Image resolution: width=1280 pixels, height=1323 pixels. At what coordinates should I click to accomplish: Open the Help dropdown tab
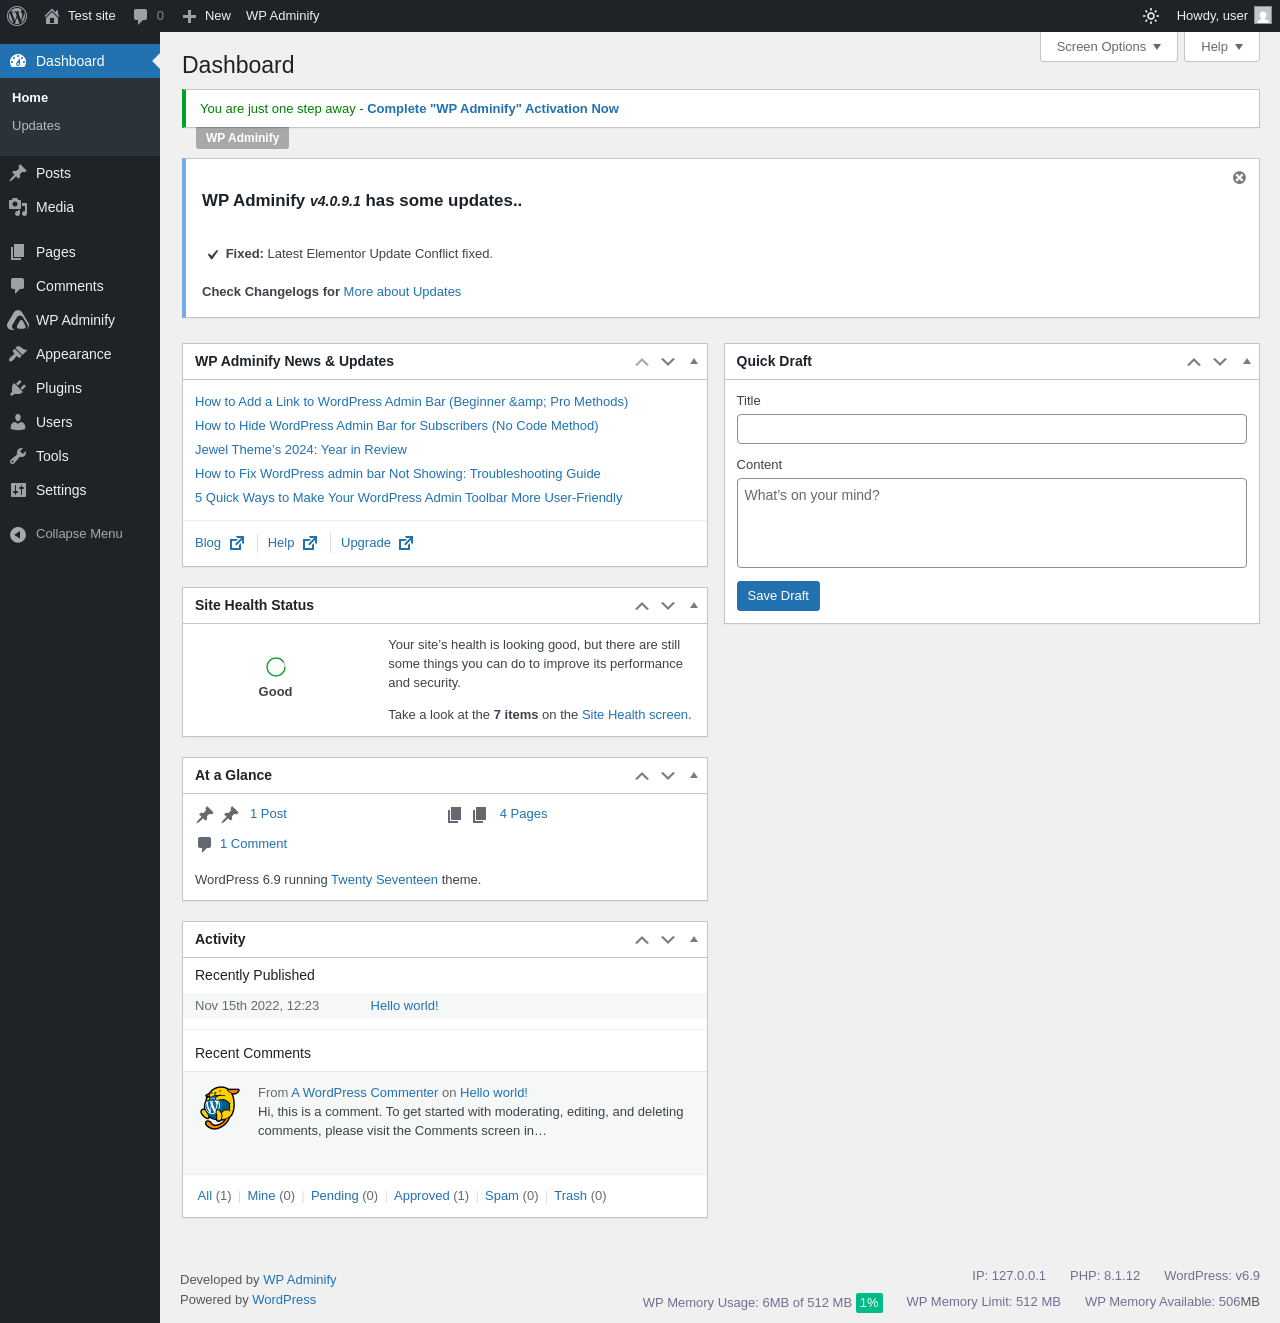point(1222,47)
